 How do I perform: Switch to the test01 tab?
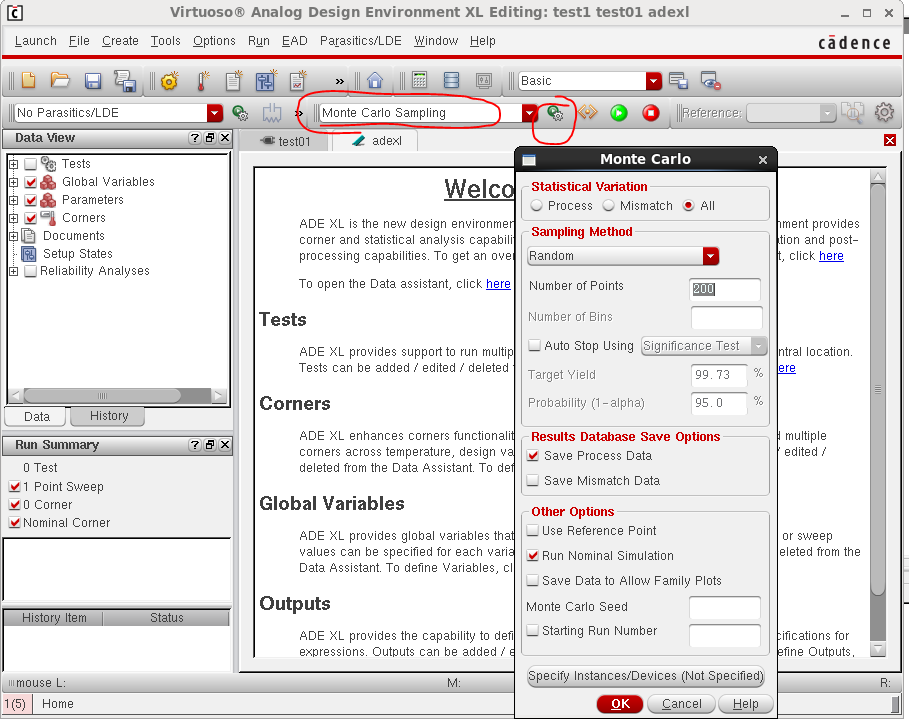tap(286, 141)
